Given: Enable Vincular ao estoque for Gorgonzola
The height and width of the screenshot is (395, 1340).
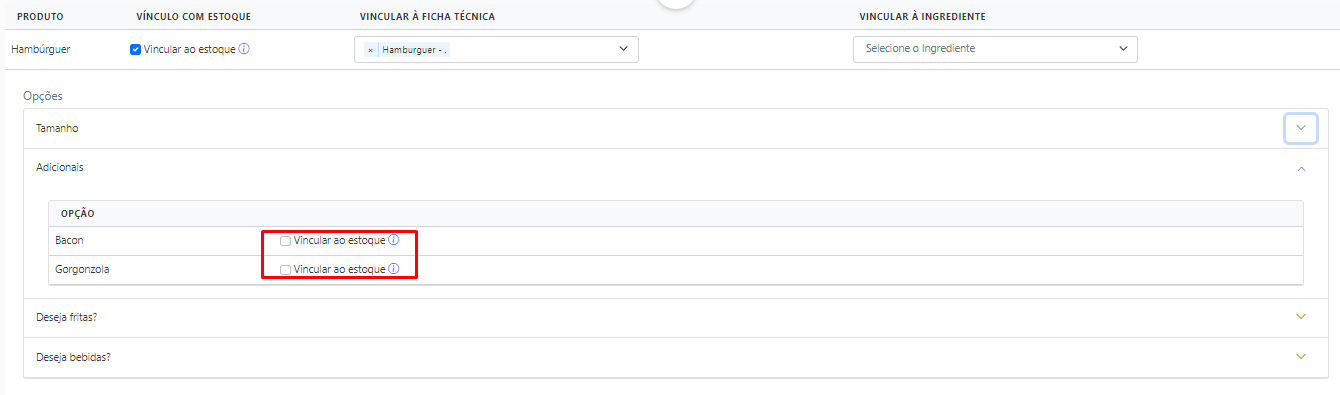Looking at the screenshot, I should pyautogui.click(x=286, y=270).
